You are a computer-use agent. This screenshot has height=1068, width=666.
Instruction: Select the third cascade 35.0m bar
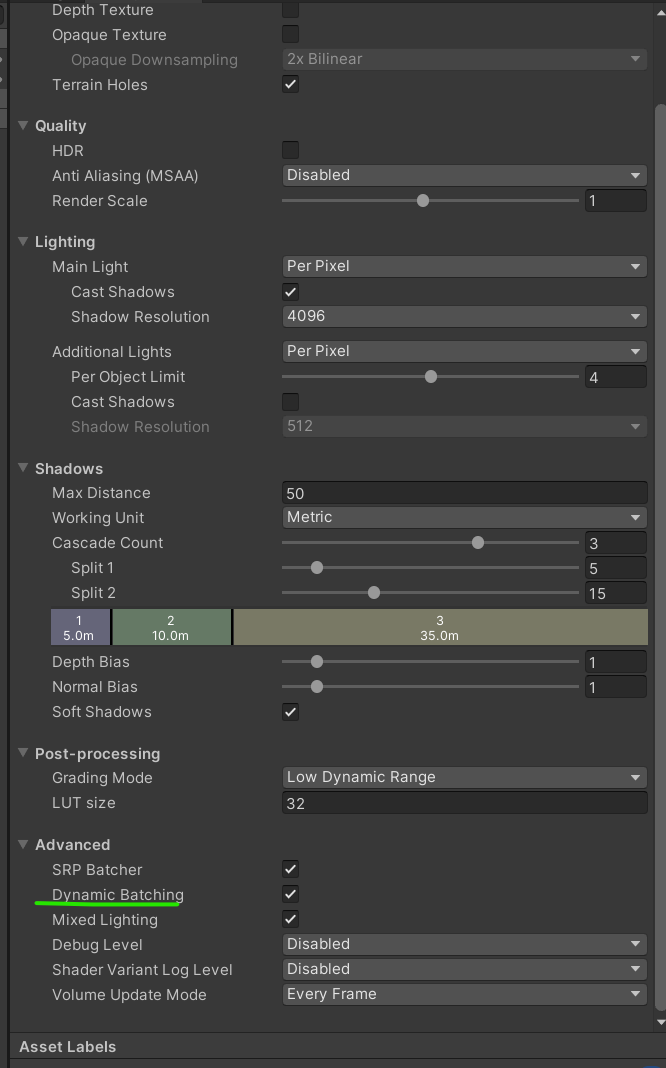pos(440,628)
